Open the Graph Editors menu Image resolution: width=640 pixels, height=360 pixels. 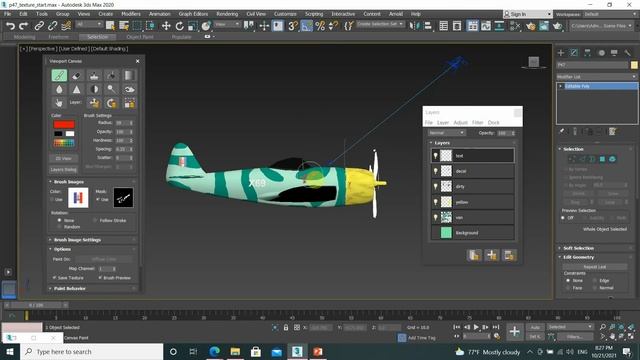(x=193, y=14)
